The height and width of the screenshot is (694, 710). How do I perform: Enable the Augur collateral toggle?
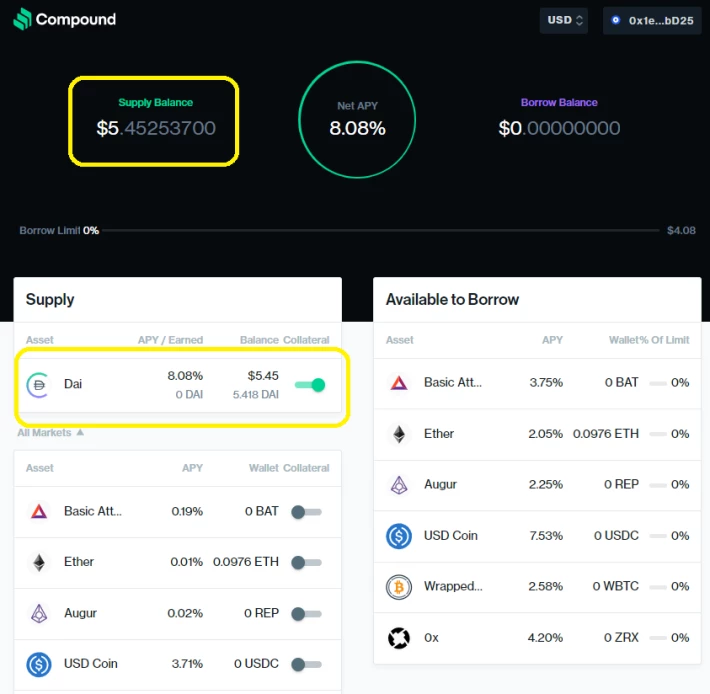(307, 614)
